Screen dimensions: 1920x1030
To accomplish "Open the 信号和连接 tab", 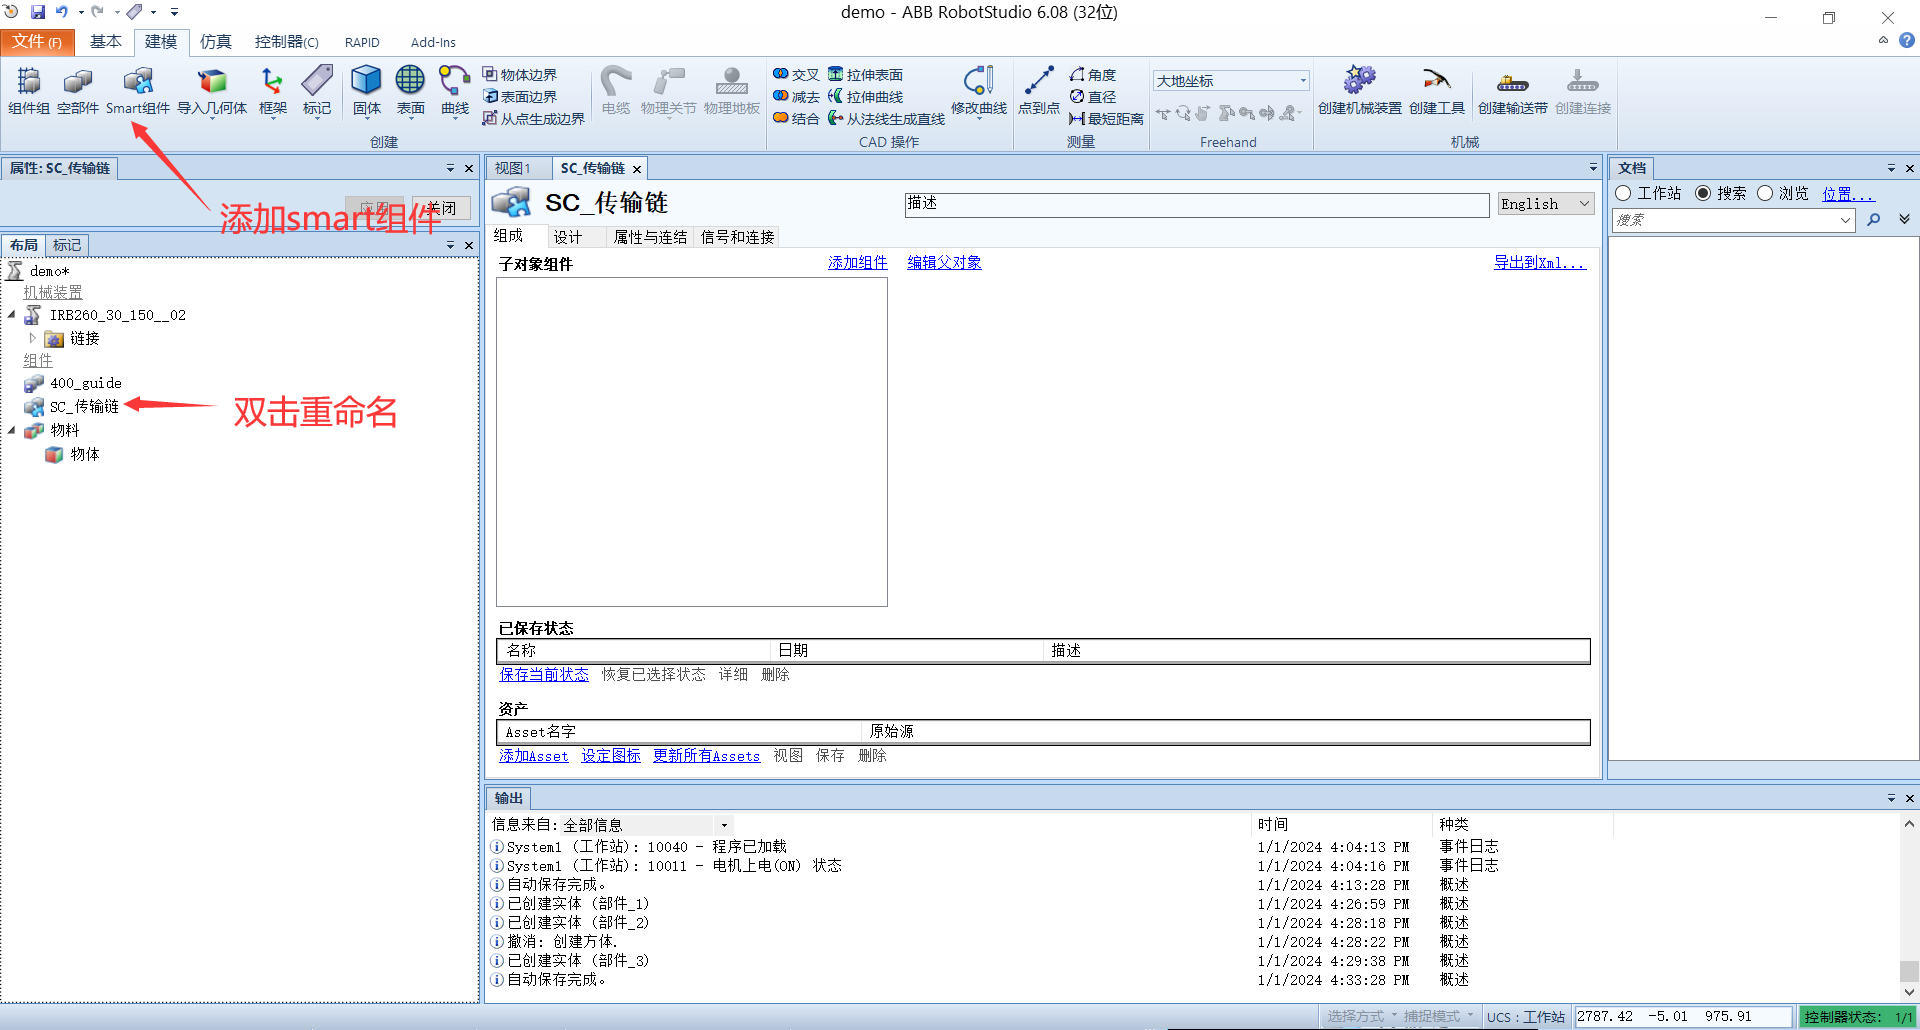I will 738,237.
